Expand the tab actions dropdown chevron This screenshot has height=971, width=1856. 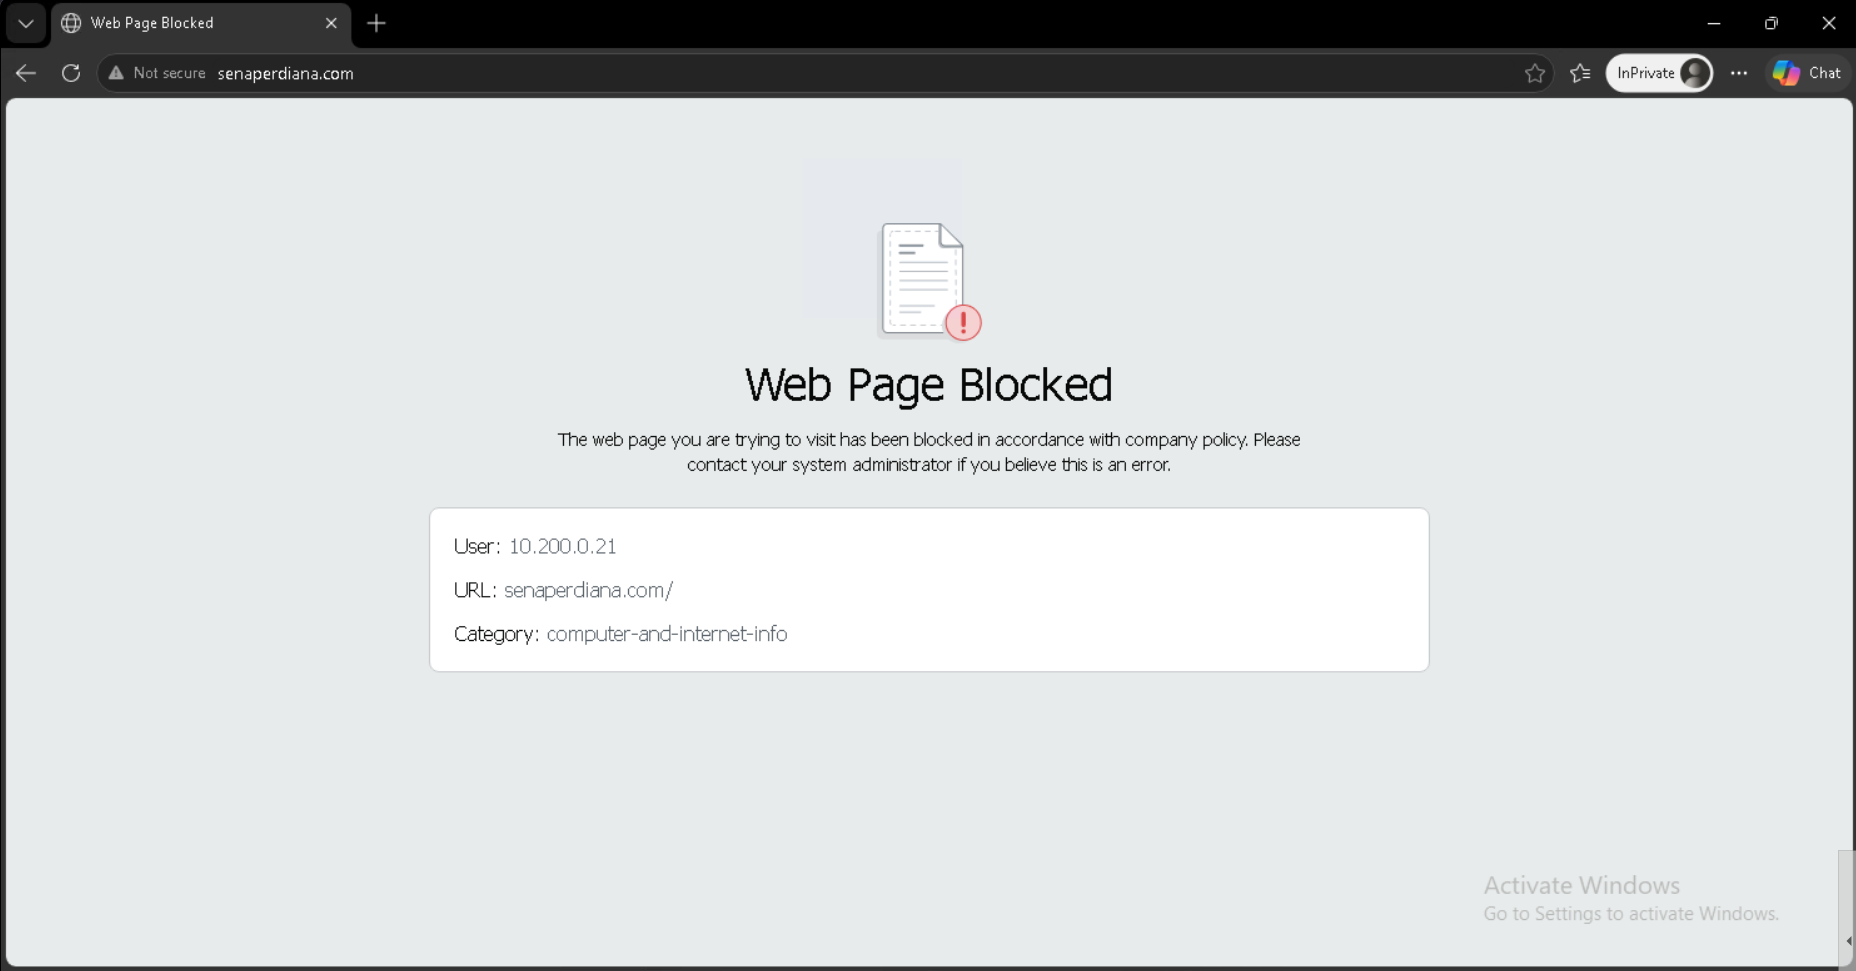(26, 23)
